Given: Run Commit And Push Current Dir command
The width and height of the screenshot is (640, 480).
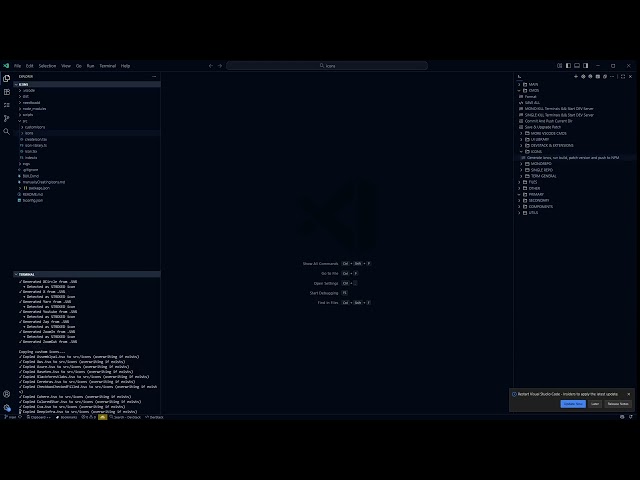Looking at the screenshot, I should point(548,121).
